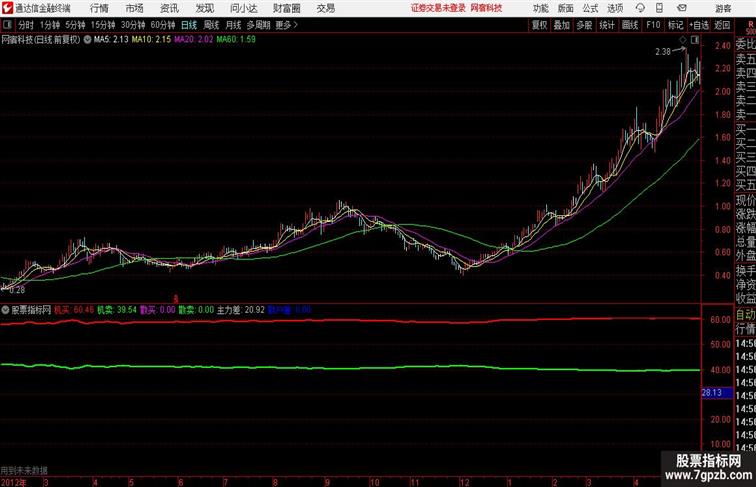
Task: Open the 交易 menu
Action: click(x=326, y=8)
